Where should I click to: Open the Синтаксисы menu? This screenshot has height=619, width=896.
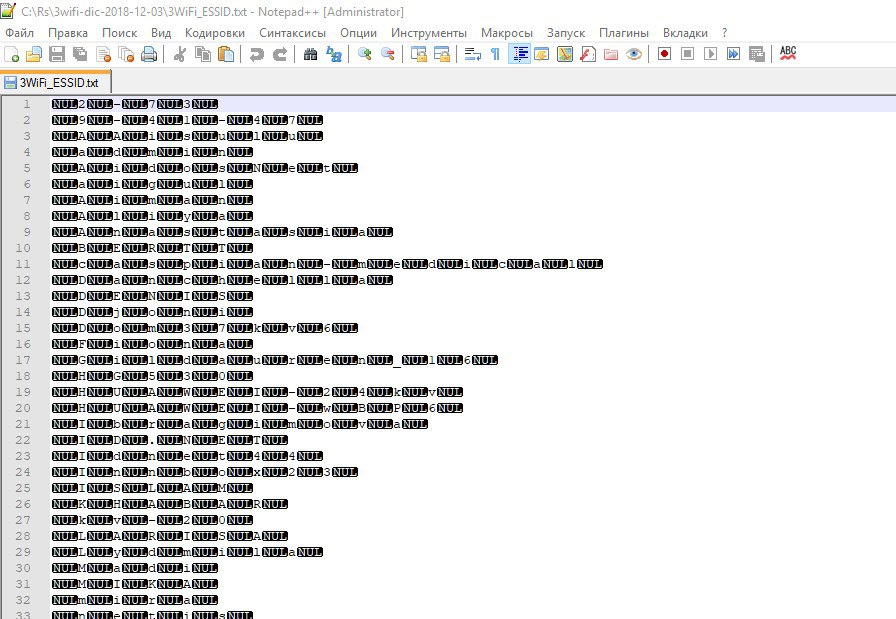(x=293, y=33)
